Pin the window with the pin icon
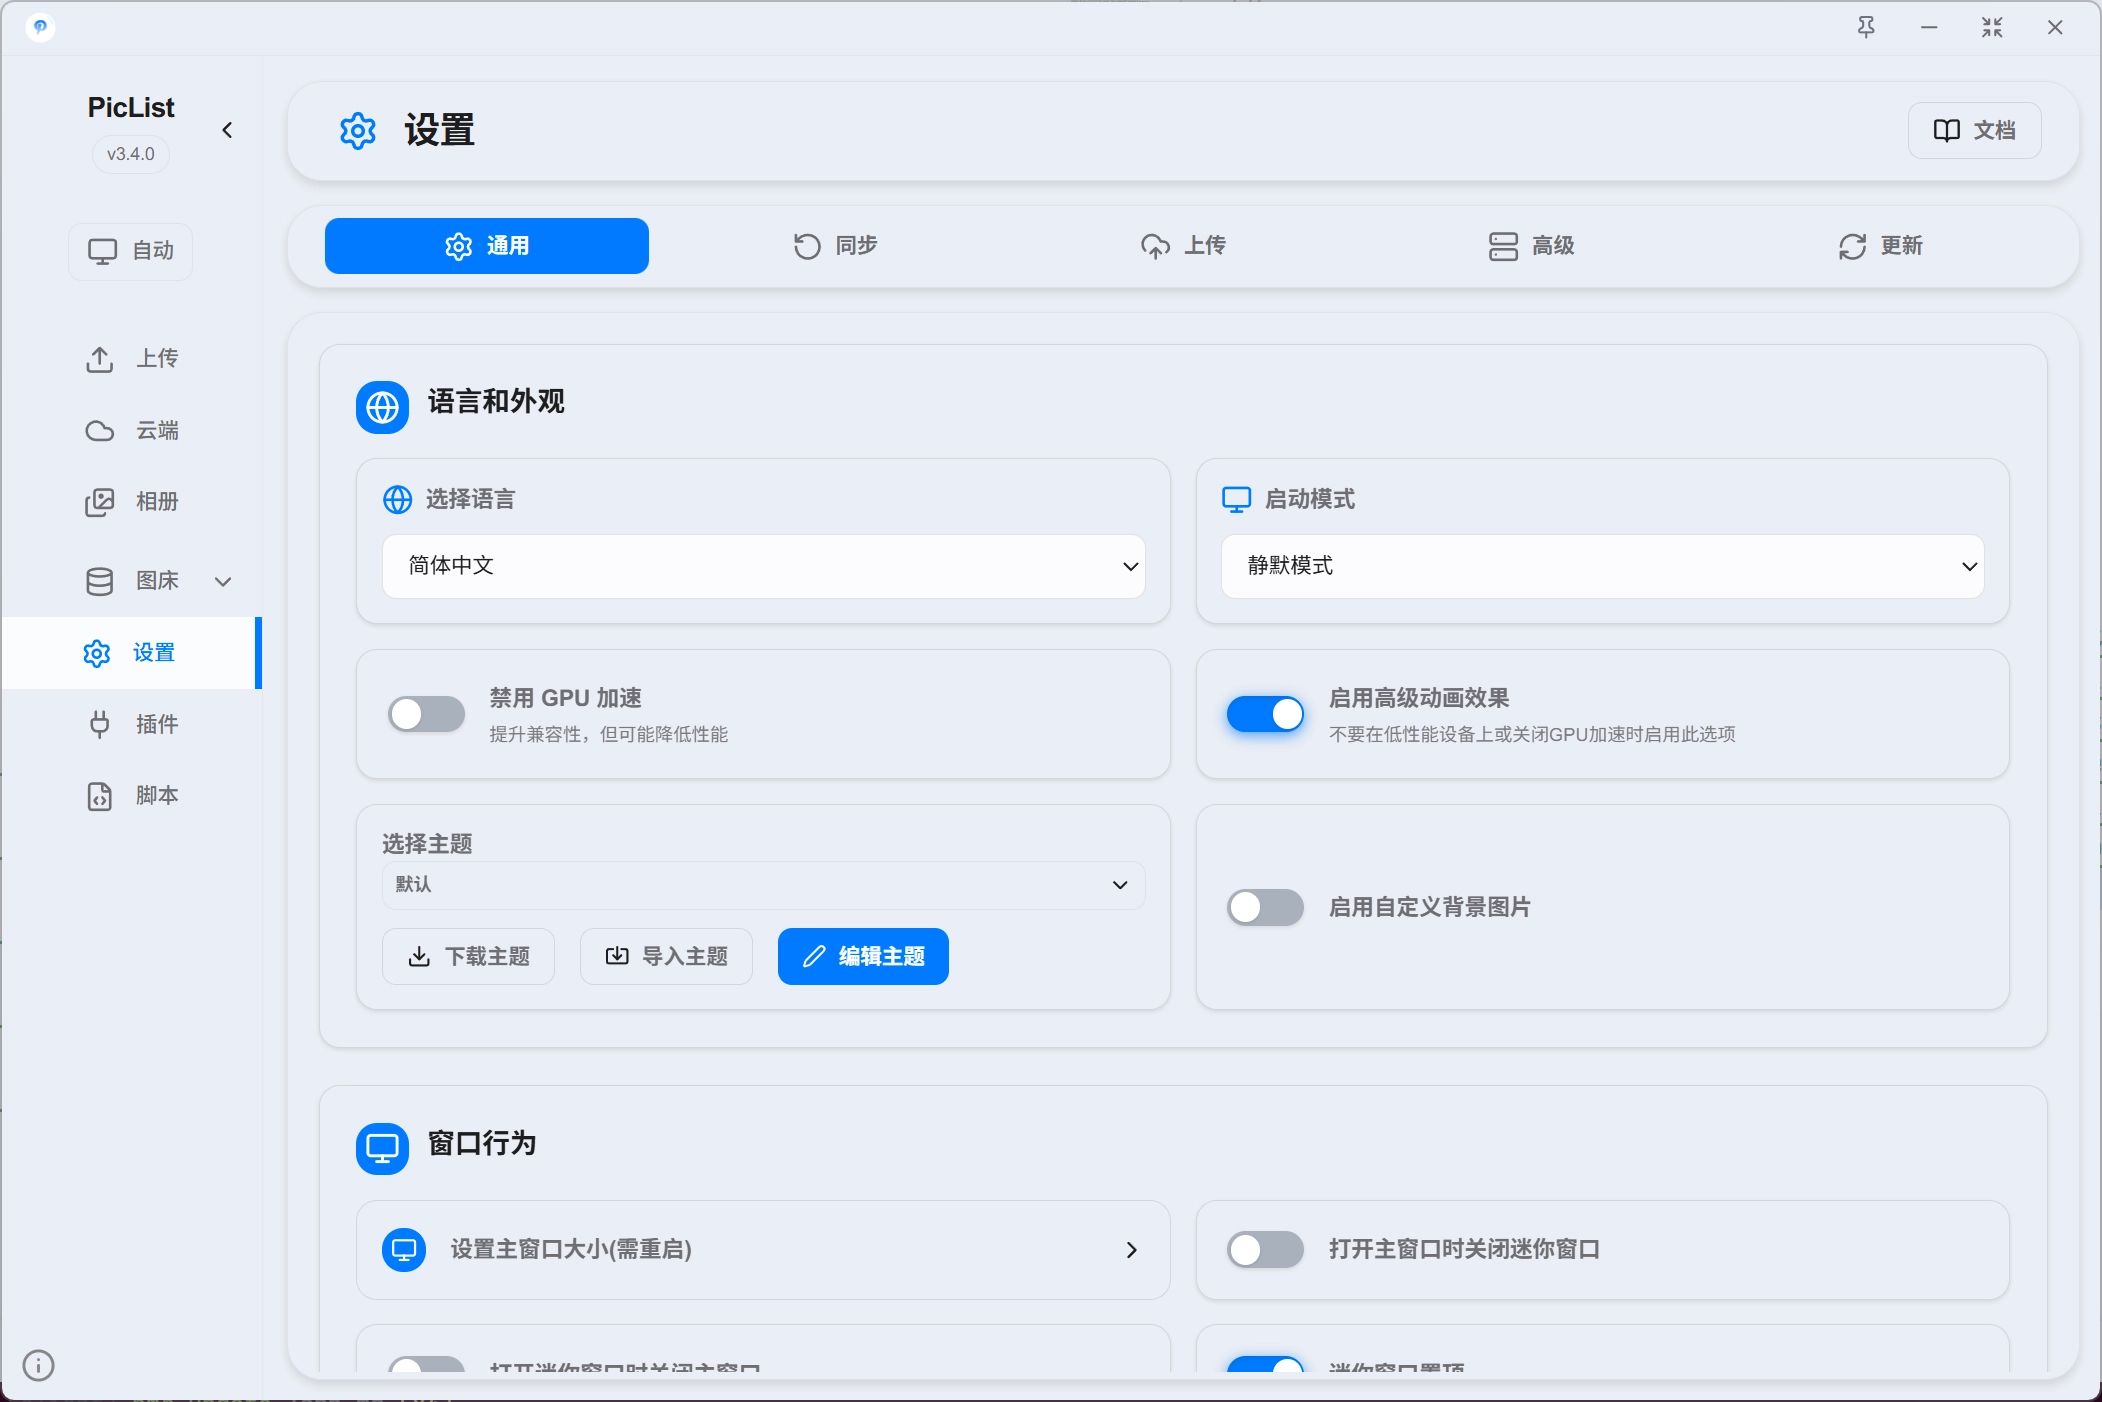The width and height of the screenshot is (2102, 1402). point(1866,27)
